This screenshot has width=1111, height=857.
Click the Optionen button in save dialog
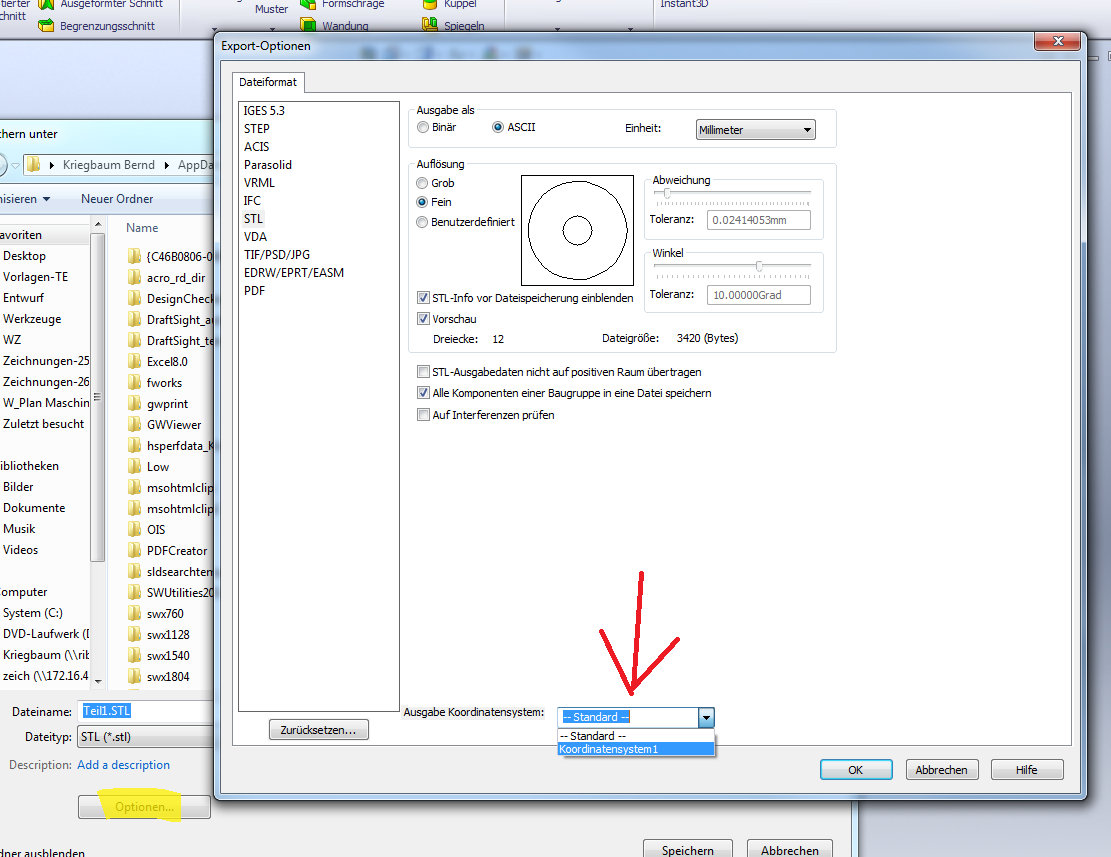pyautogui.click(x=145, y=807)
